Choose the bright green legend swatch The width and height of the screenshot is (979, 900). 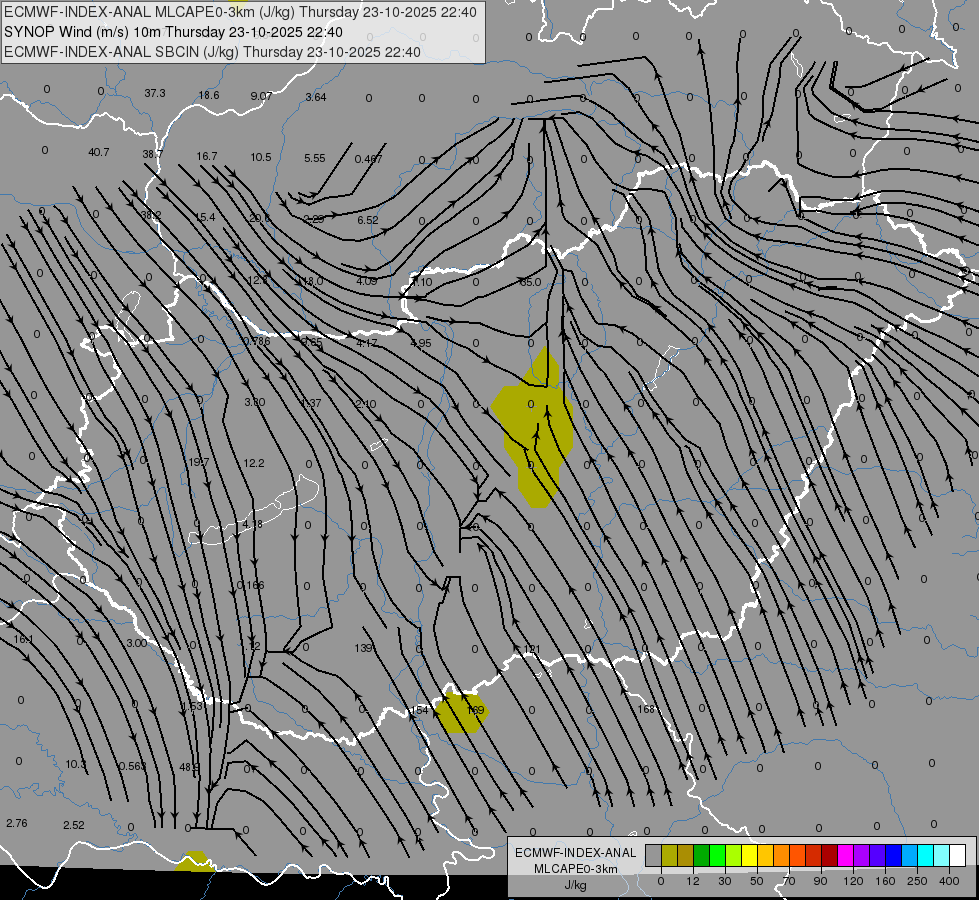click(x=717, y=855)
